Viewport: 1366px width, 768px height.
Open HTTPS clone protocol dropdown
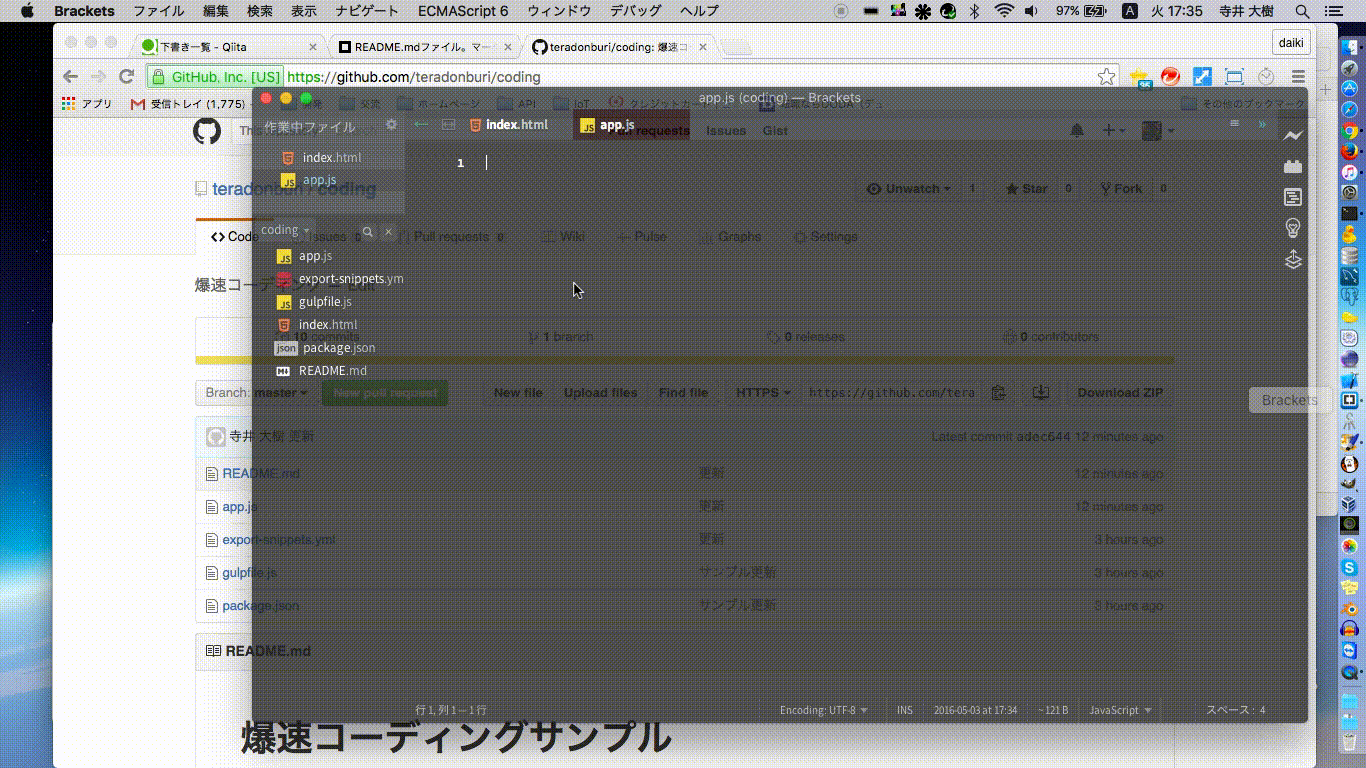tap(763, 393)
